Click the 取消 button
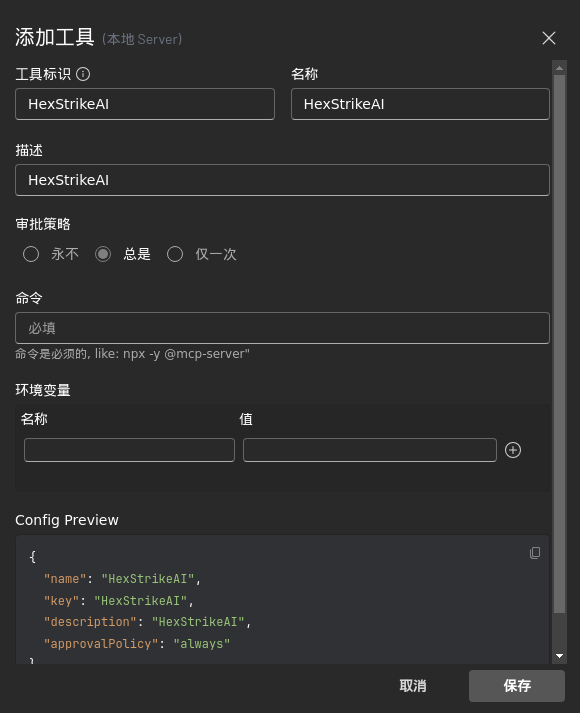The width and height of the screenshot is (580, 713). click(x=413, y=686)
